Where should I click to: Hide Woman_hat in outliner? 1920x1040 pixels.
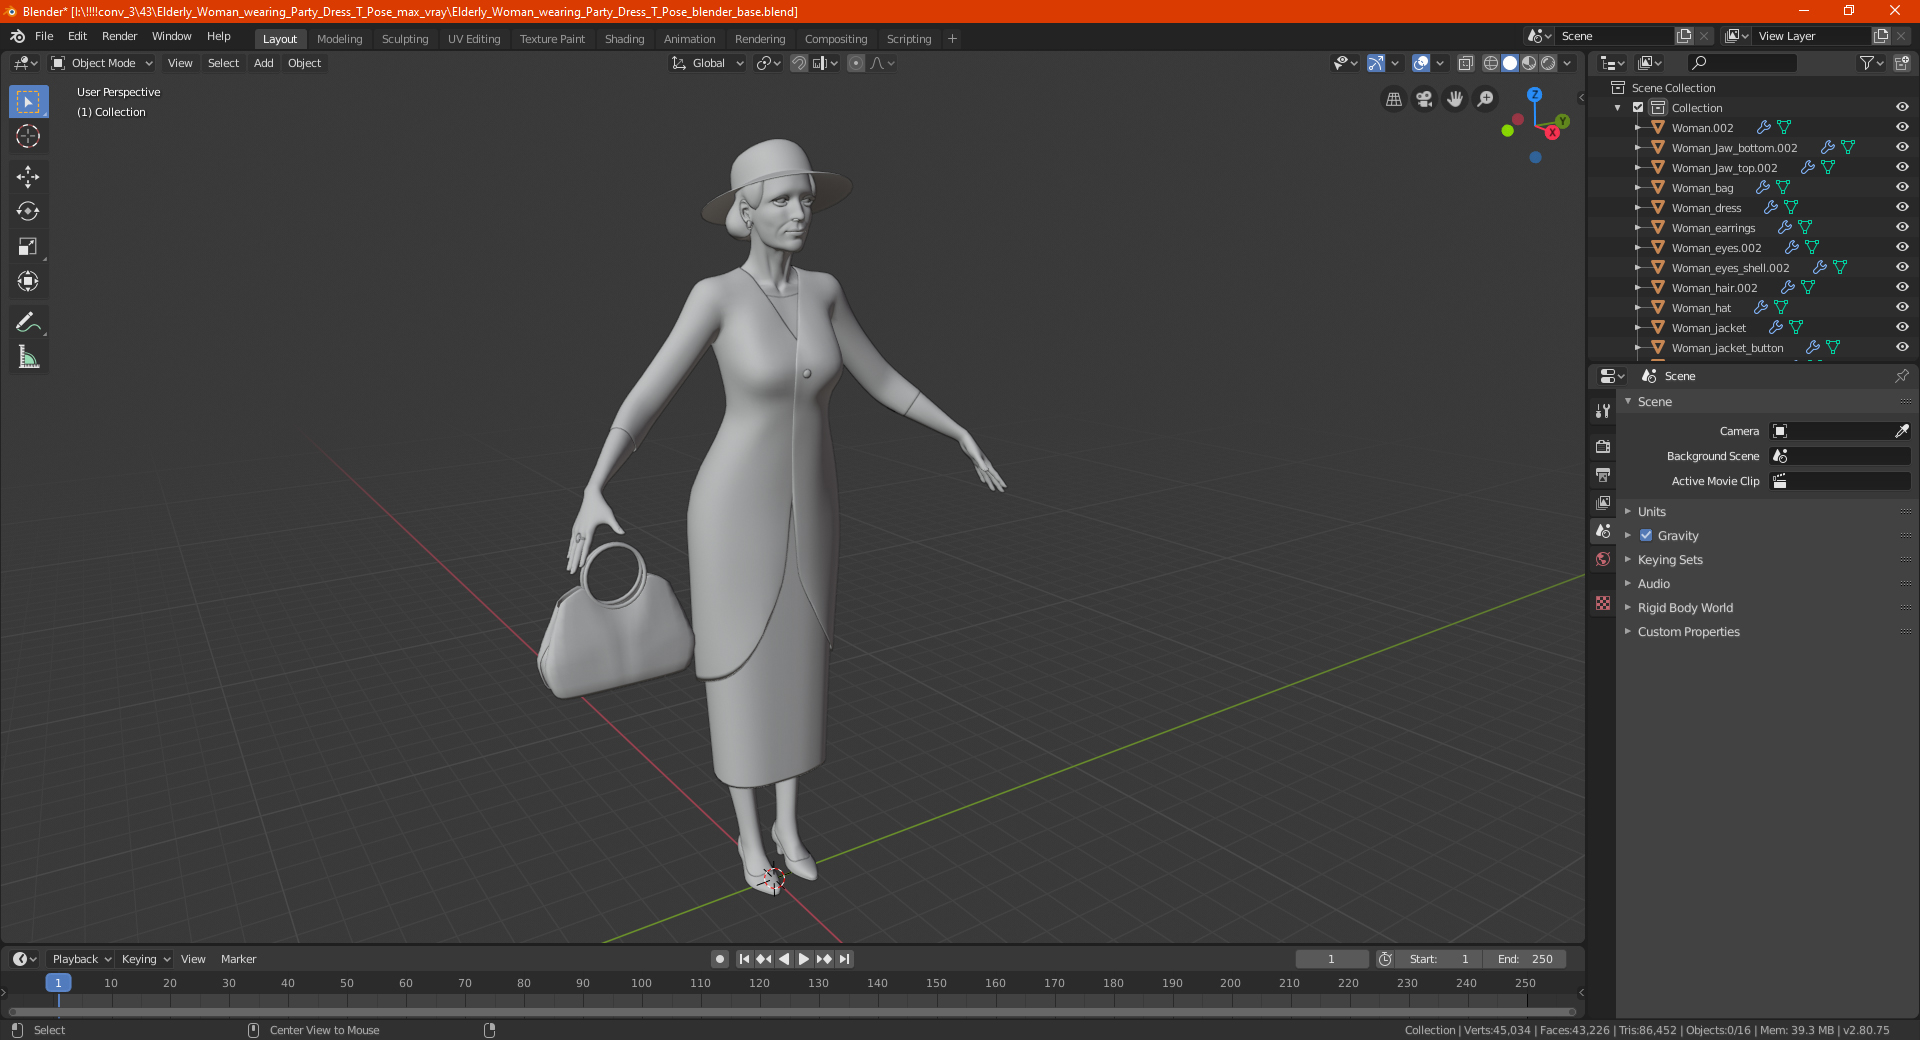[1902, 308]
